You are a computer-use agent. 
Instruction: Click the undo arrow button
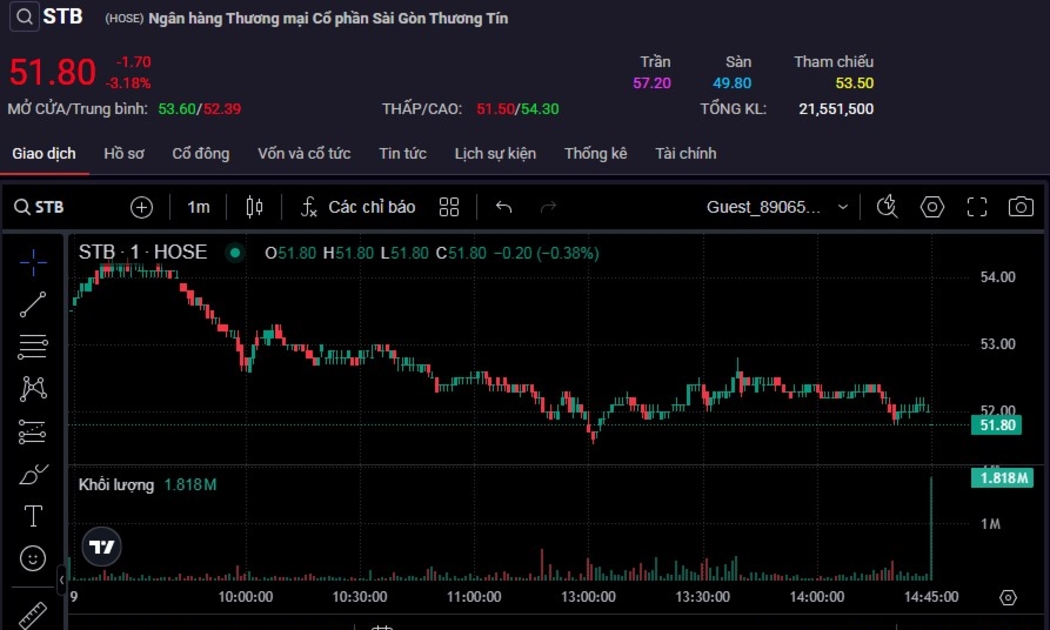(x=504, y=207)
